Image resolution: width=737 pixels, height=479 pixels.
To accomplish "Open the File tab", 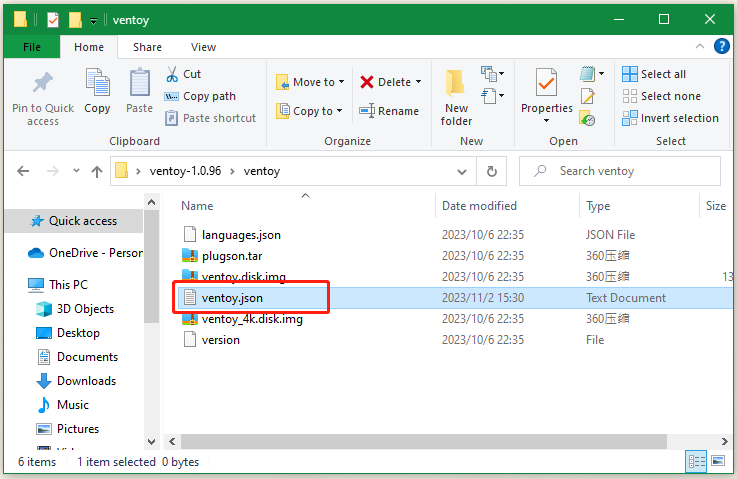I will click(32, 47).
